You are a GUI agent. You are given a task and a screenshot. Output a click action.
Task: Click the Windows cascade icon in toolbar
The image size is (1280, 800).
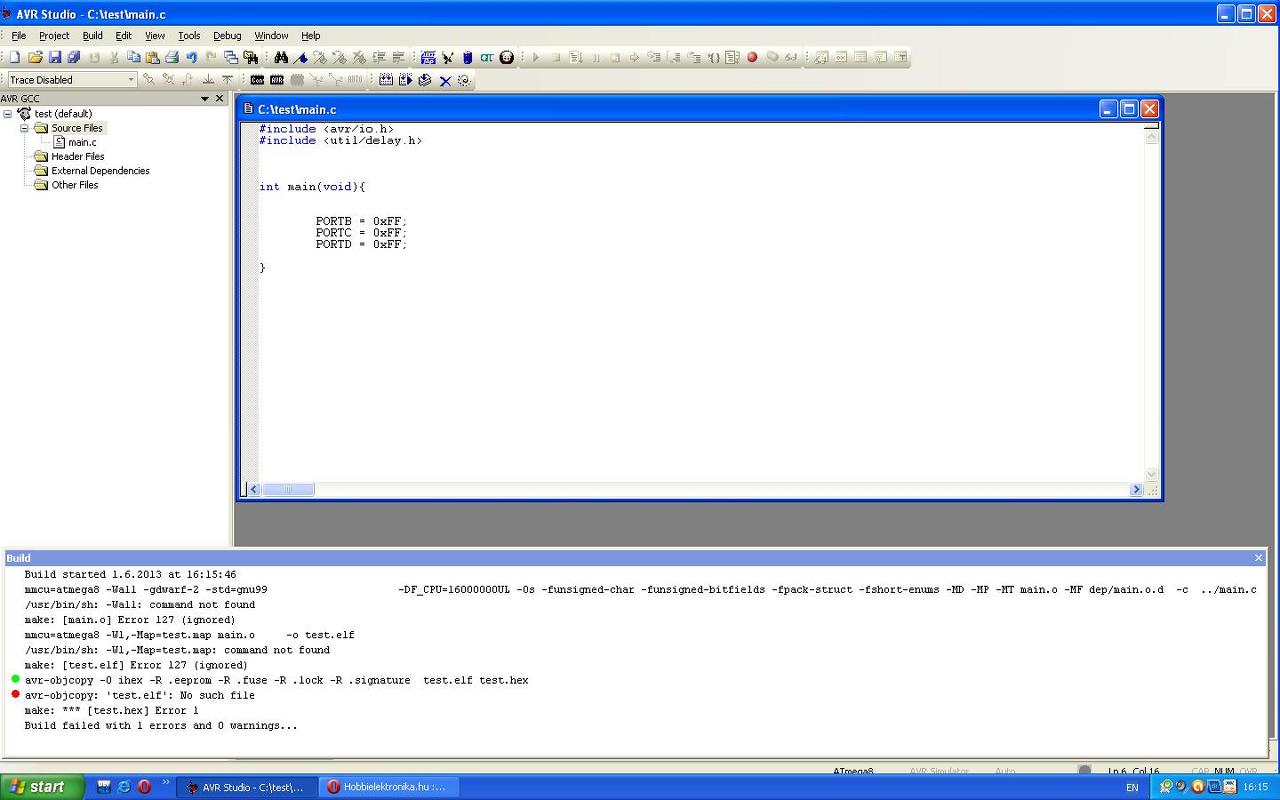click(x=231, y=57)
